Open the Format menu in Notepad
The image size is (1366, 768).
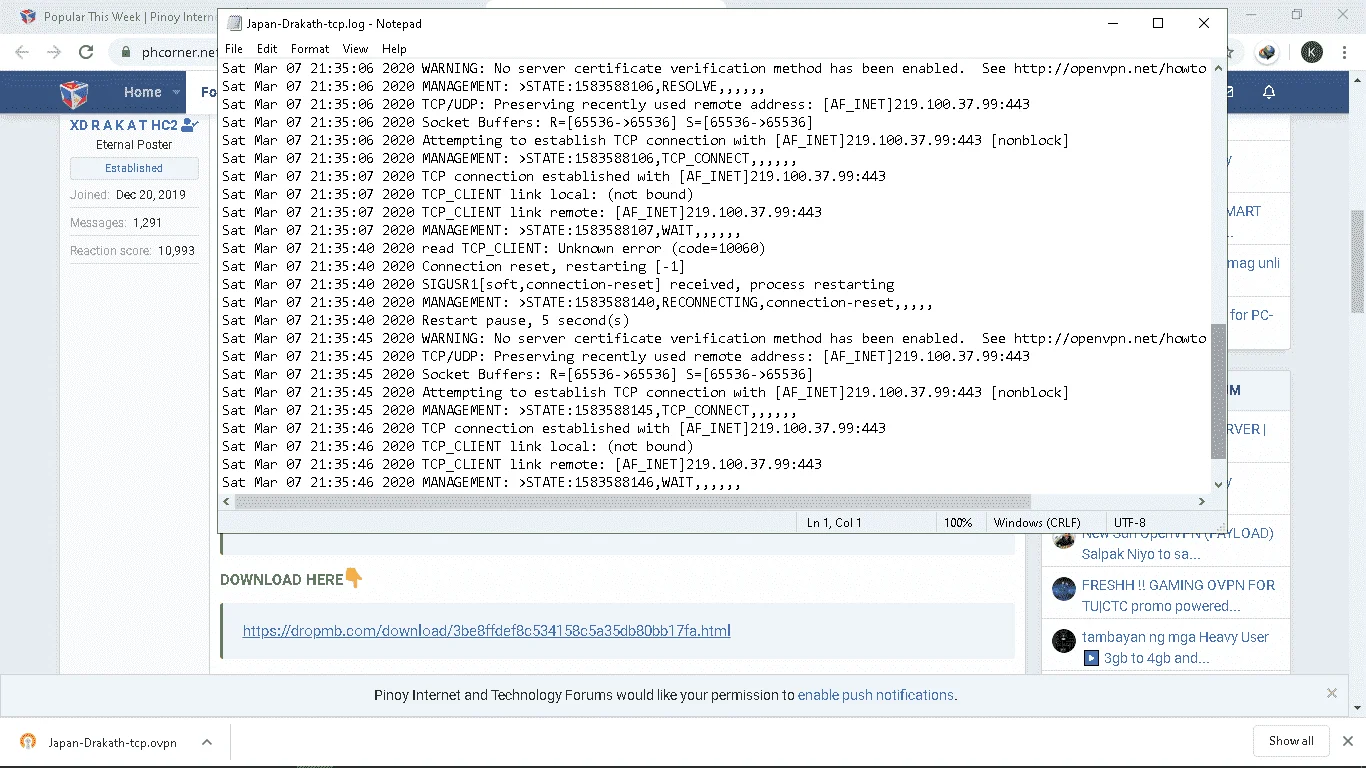(310, 48)
